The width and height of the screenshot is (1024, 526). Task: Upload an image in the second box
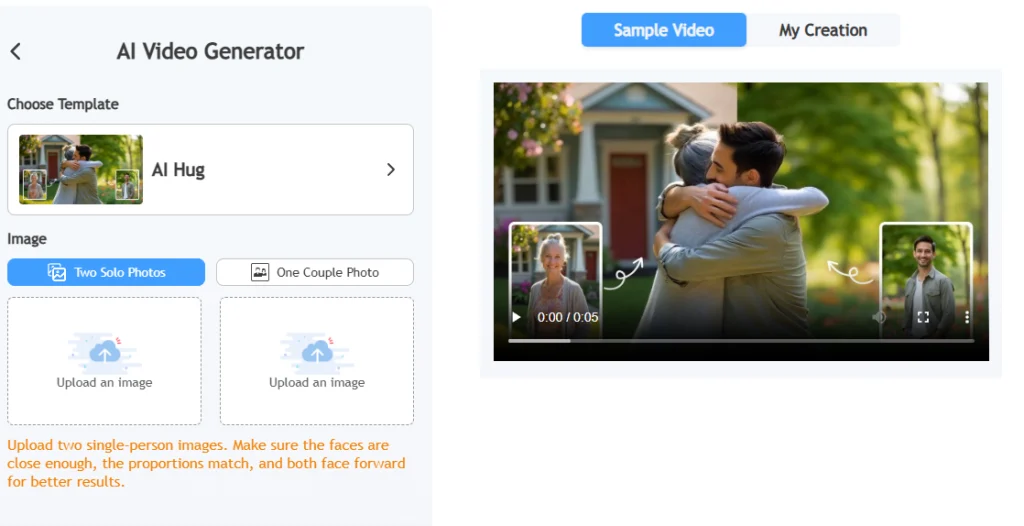tap(317, 361)
